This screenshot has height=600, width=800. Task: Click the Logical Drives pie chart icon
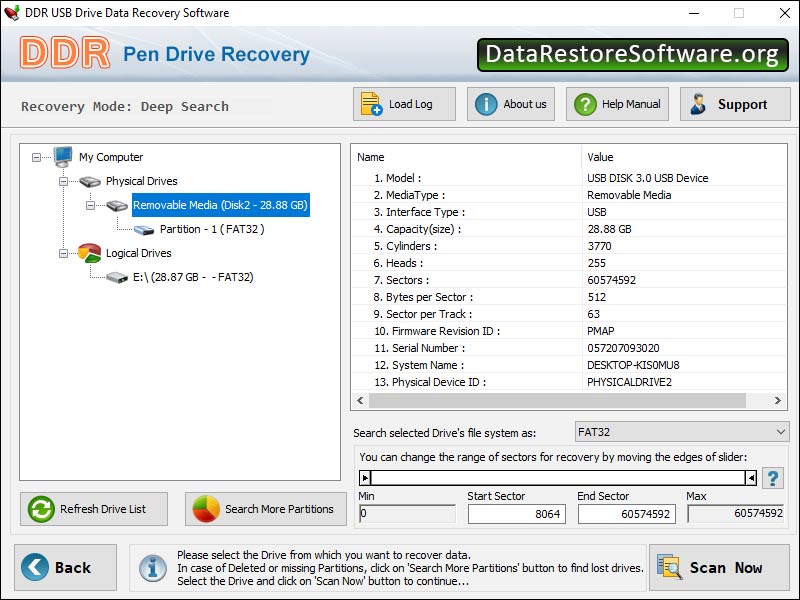[x=89, y=253]
